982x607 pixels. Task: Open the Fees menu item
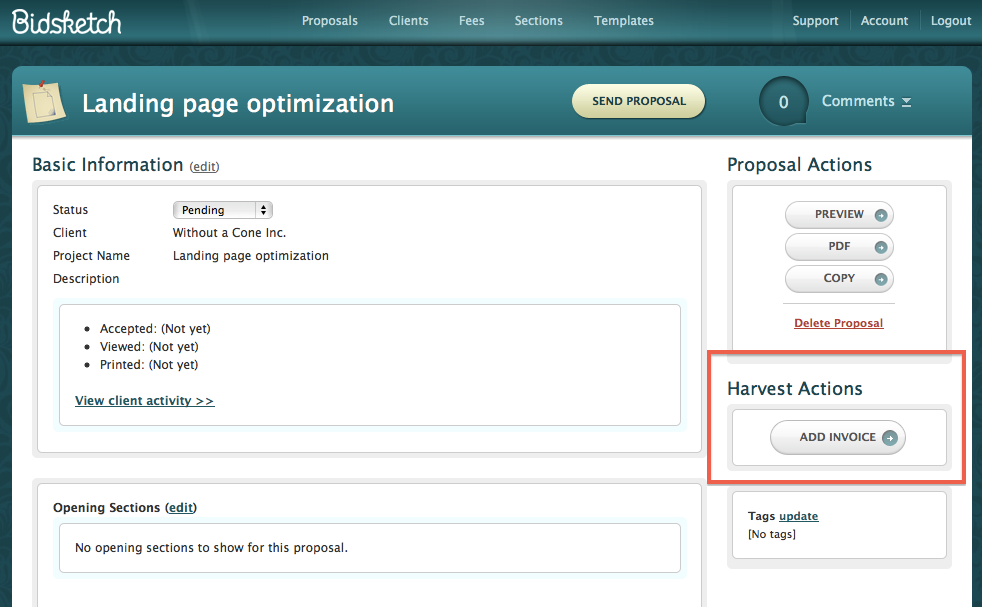pos(472,21)
